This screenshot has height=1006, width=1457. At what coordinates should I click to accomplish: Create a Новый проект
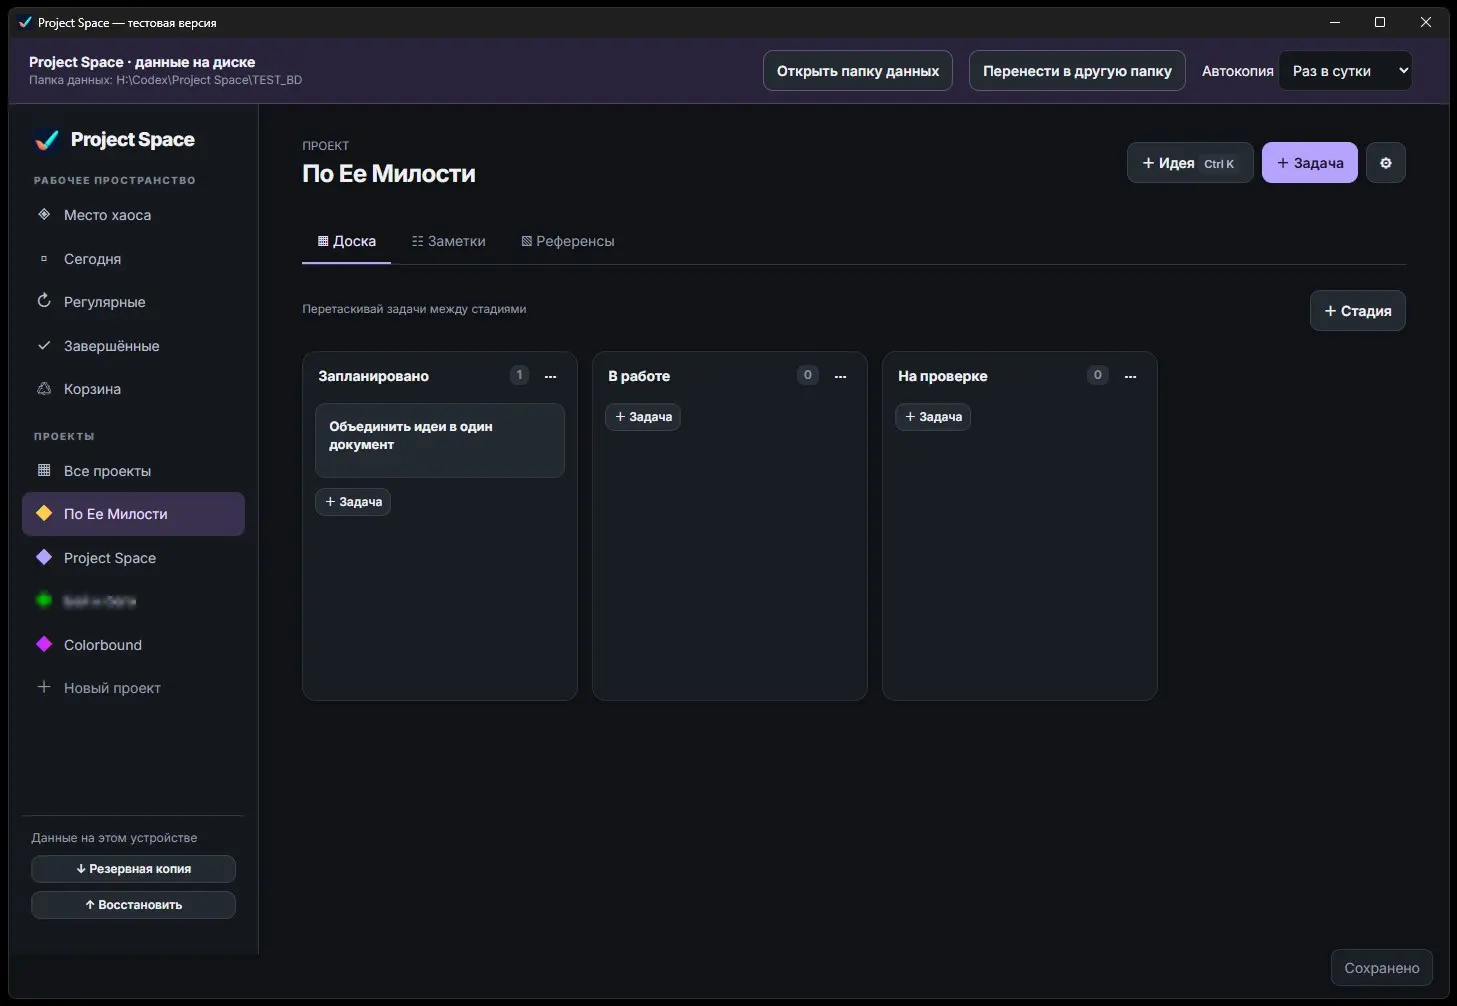133,688
